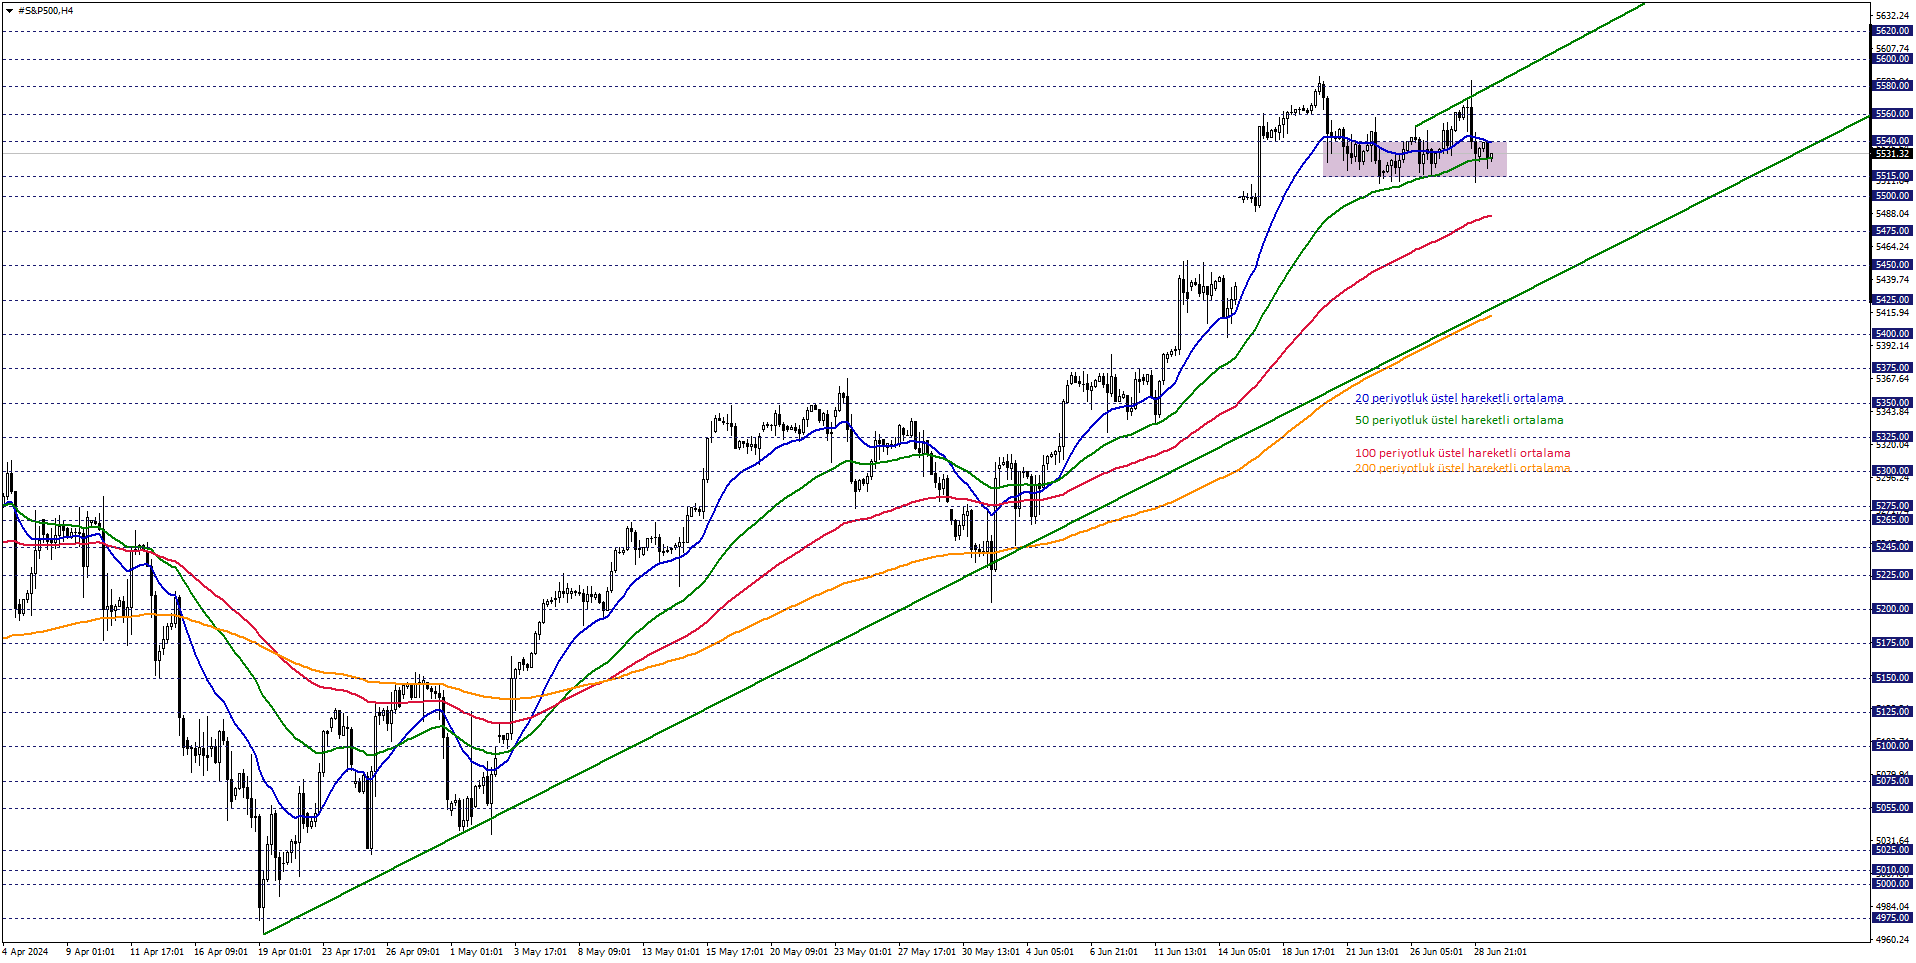This screenshot has height=963, width=1916.
Task: Click the 5464.24 axis value
Action: (1892, 247)
